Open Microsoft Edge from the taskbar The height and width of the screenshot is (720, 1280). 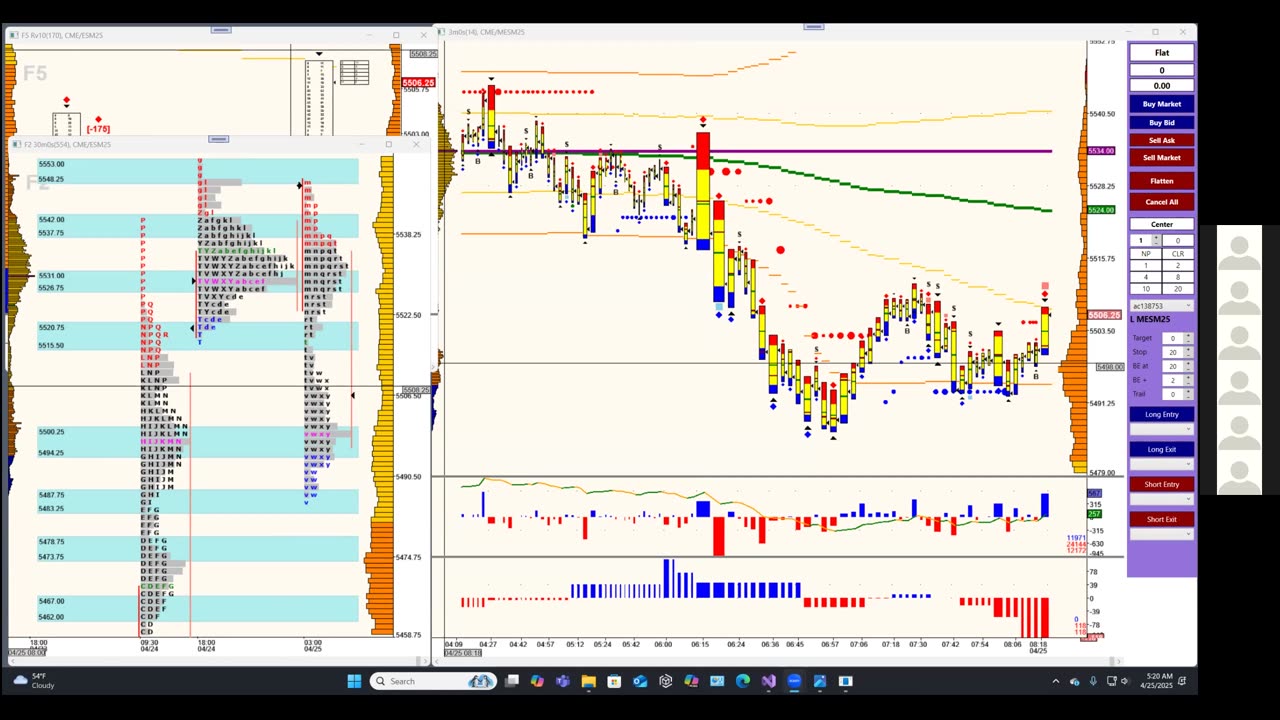(743, 681)
